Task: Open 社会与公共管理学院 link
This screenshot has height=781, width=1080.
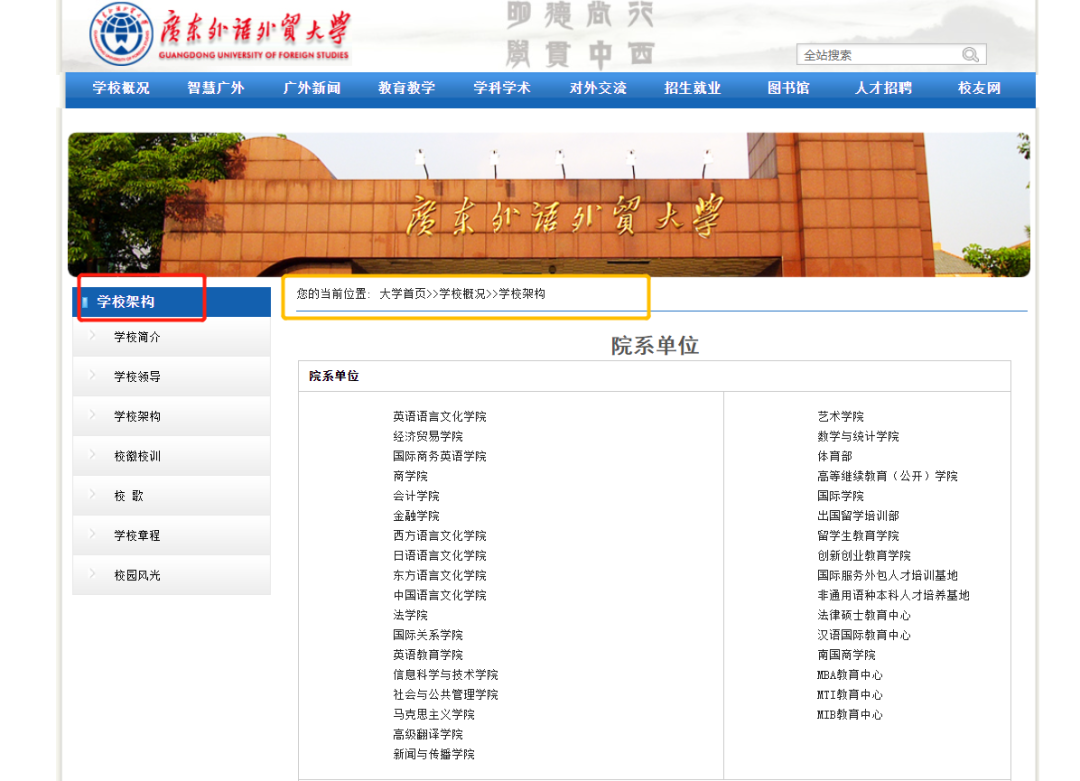Action: pos(446,695)
